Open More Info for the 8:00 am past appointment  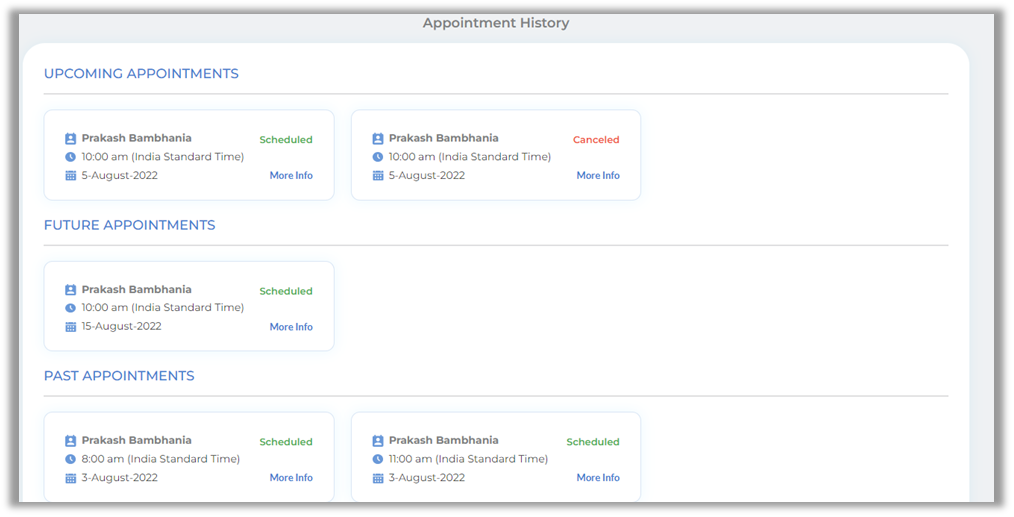click(291, 478)
